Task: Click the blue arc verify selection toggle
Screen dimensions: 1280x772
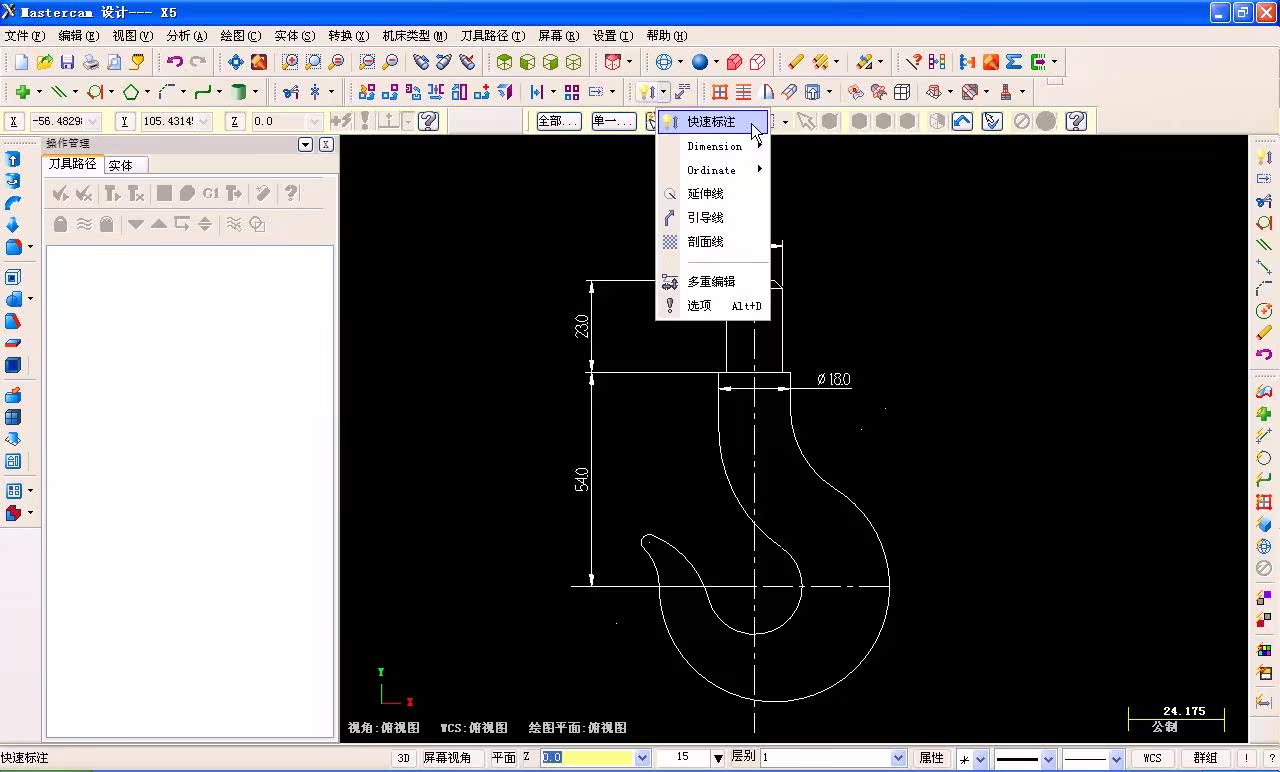Action: tap(962, 121)
